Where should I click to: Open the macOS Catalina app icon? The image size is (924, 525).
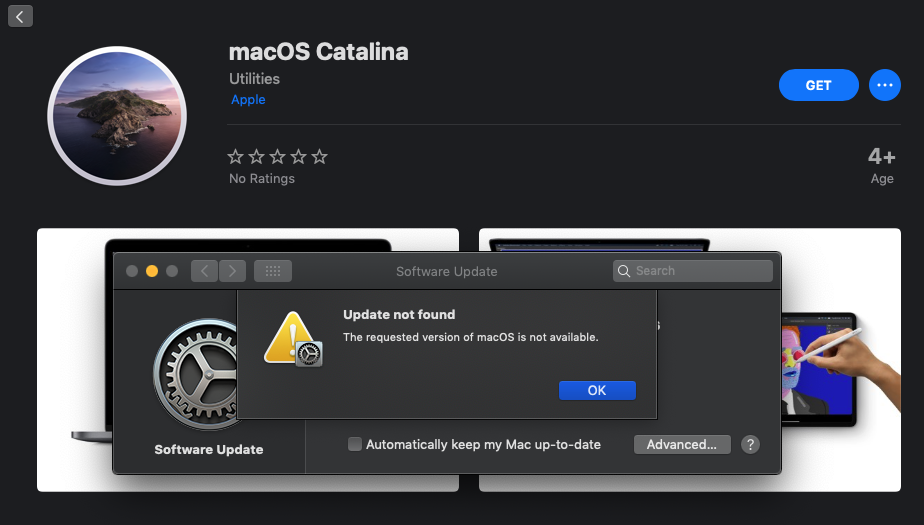tap(117, 116)
